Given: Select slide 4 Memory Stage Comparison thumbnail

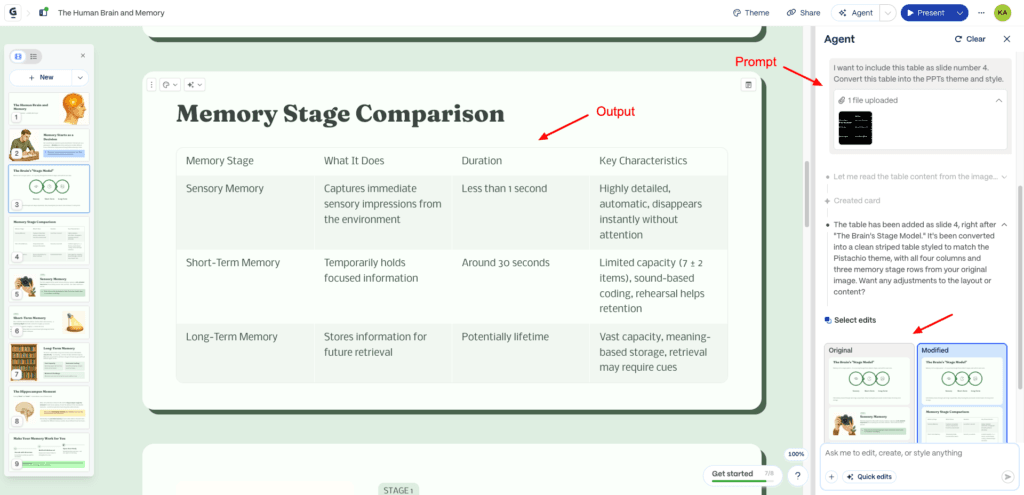Looking at the screenshot, I should [x=49, y=240].
